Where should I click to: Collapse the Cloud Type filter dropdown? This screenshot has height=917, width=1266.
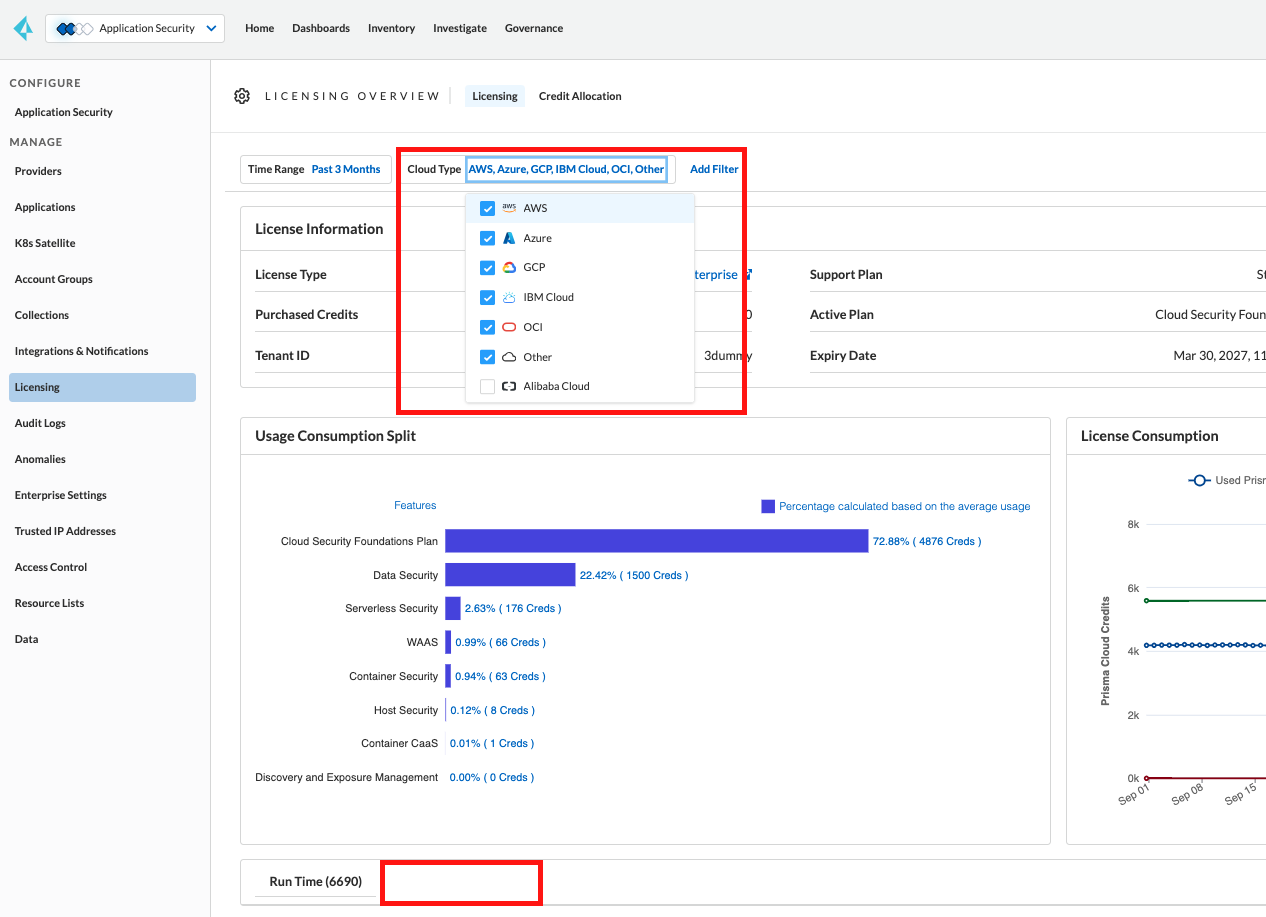pyautogui.click(x=566, y=169)
